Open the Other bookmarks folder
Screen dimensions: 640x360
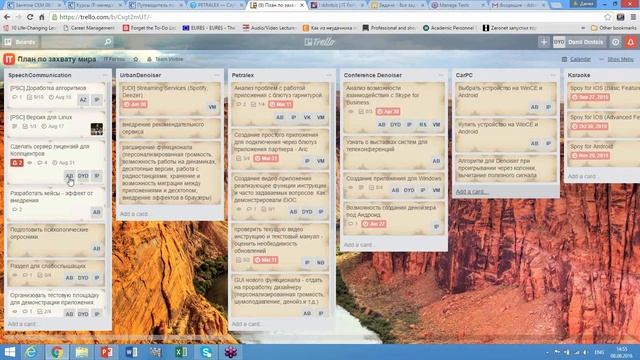(613, 28)
